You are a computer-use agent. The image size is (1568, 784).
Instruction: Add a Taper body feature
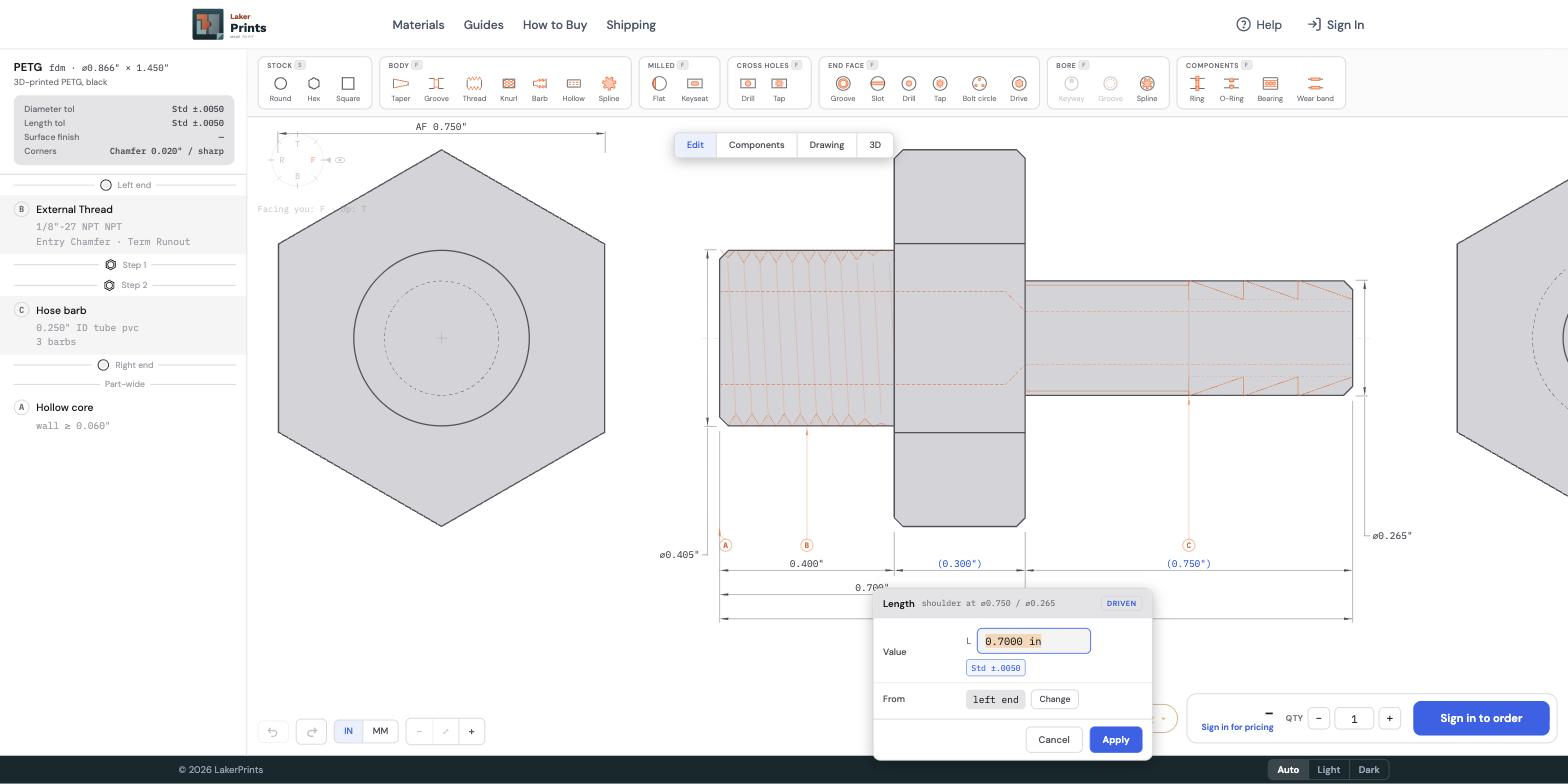[400, 88]
